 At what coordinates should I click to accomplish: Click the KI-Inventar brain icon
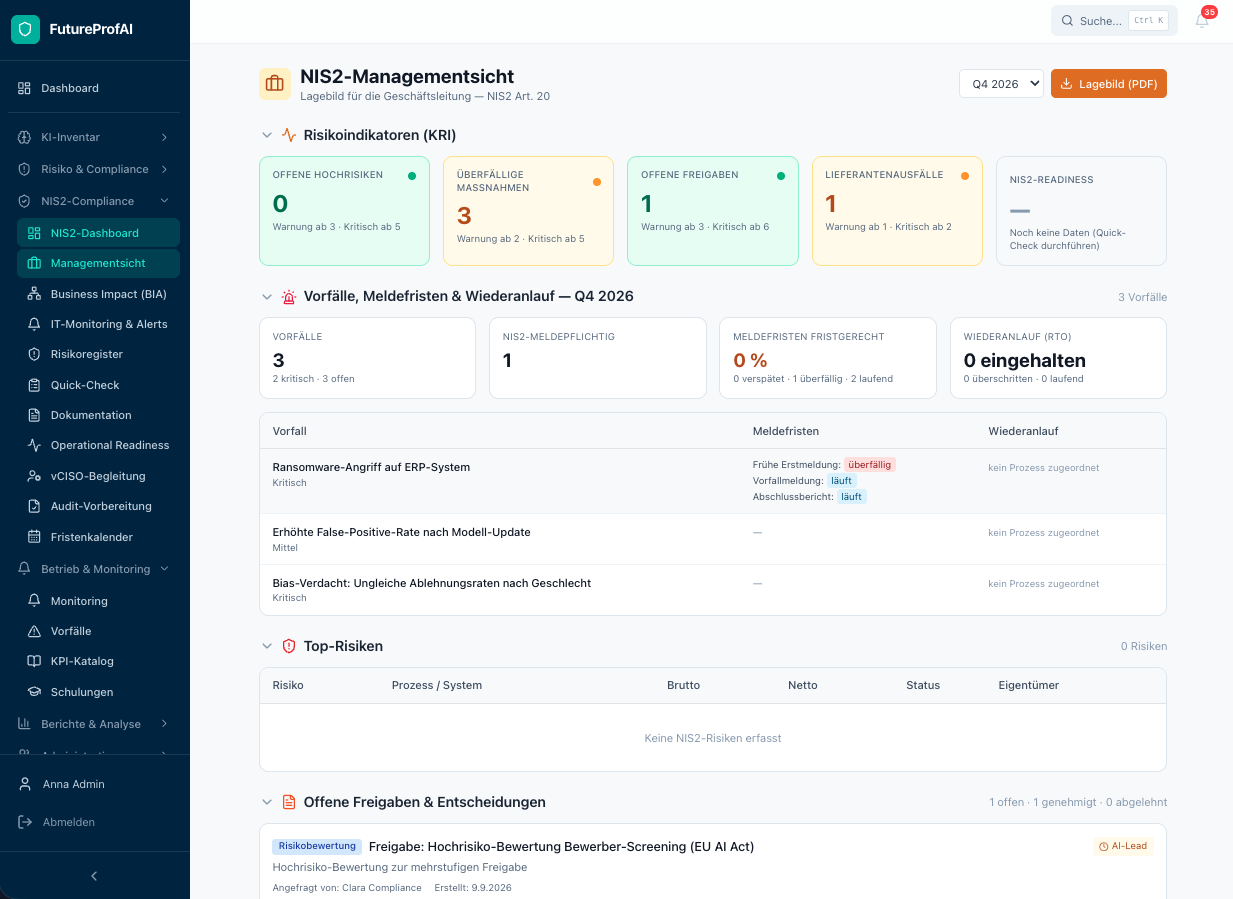[24, 137]
